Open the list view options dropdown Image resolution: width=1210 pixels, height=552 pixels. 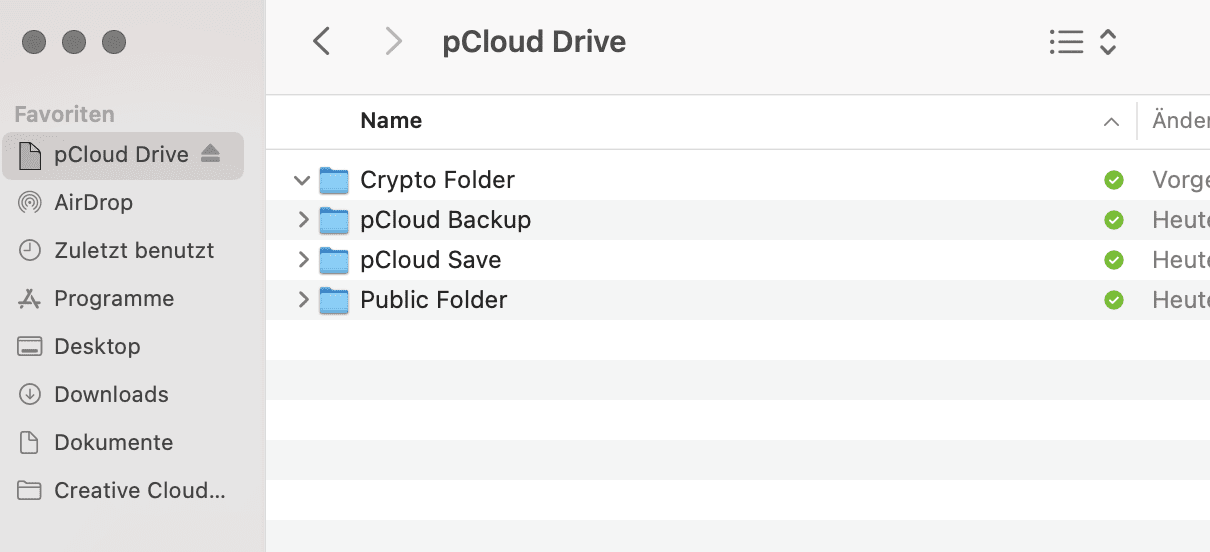[1083, 42]
